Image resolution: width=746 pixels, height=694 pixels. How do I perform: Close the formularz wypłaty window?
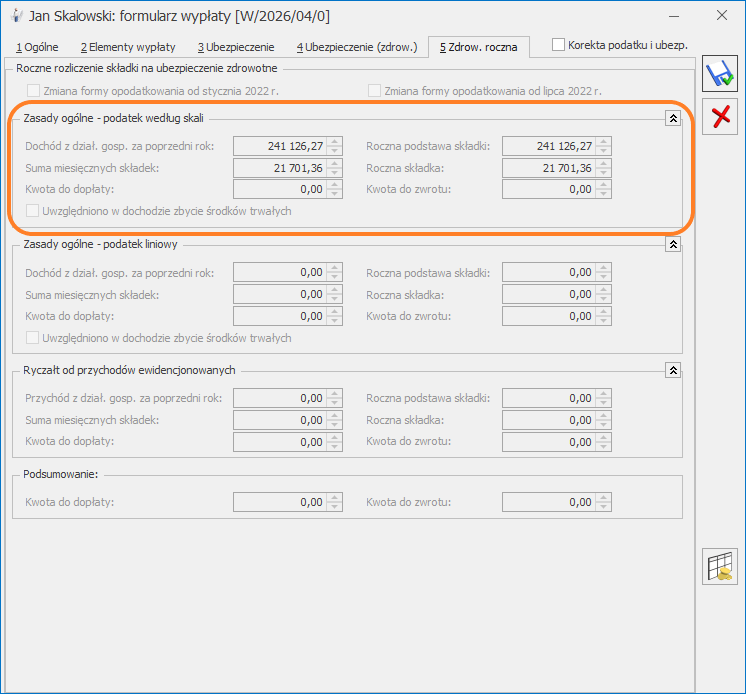tap(721, 16)
